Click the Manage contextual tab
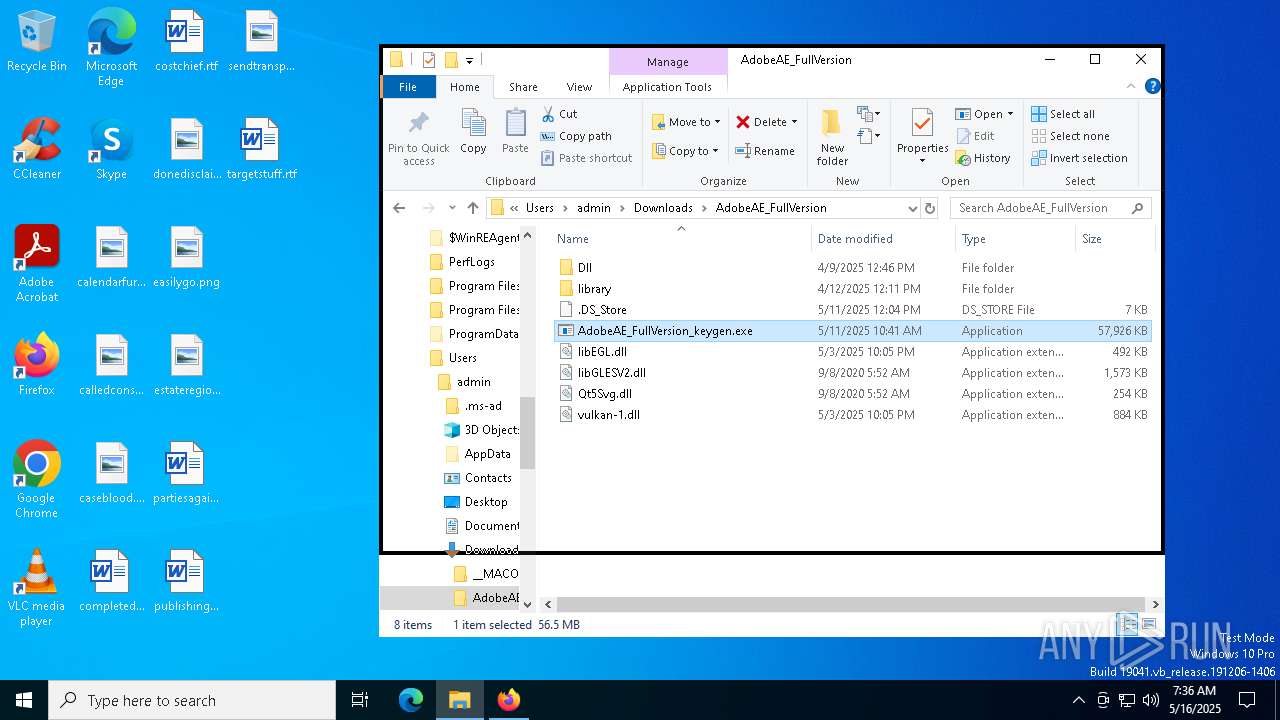 coord(667,62)
